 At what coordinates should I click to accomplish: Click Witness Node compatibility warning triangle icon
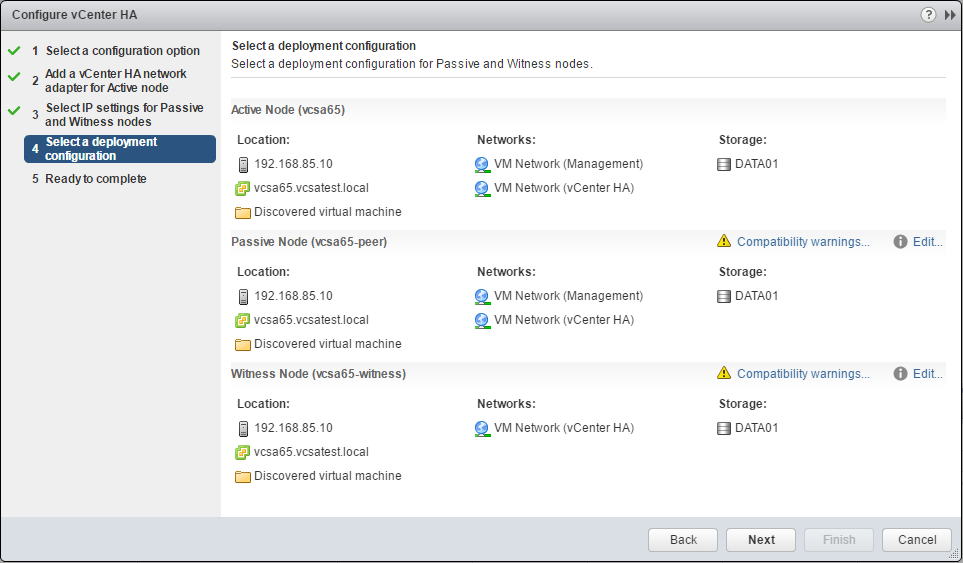[724, 374]
